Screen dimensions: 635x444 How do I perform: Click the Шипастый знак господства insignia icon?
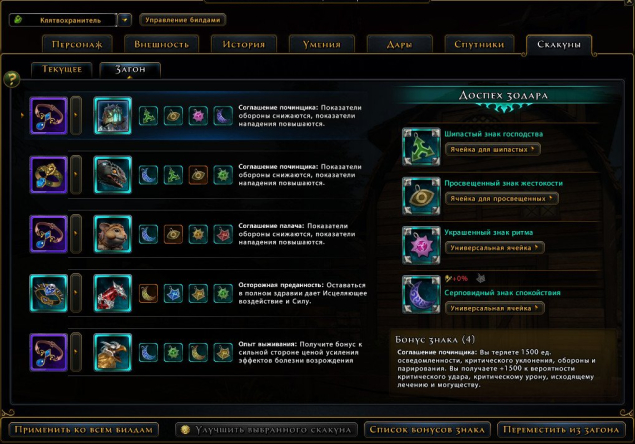[421, 147]
